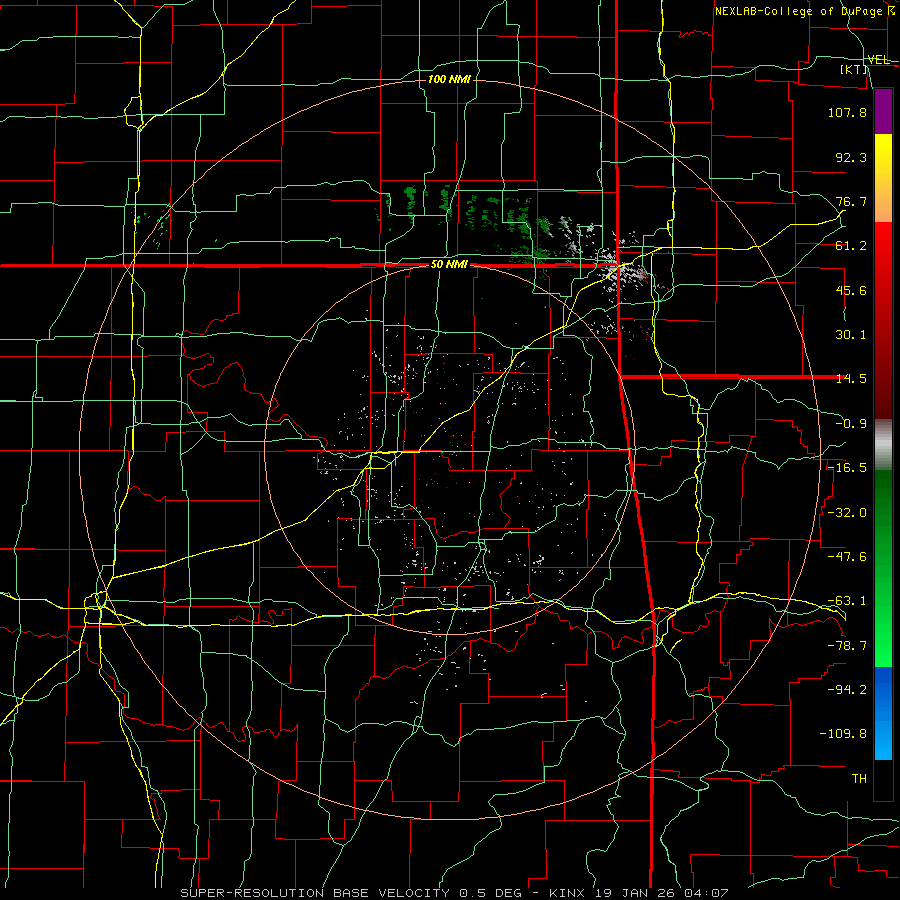Select the -32.0 velocity scale value

[847, 513]
